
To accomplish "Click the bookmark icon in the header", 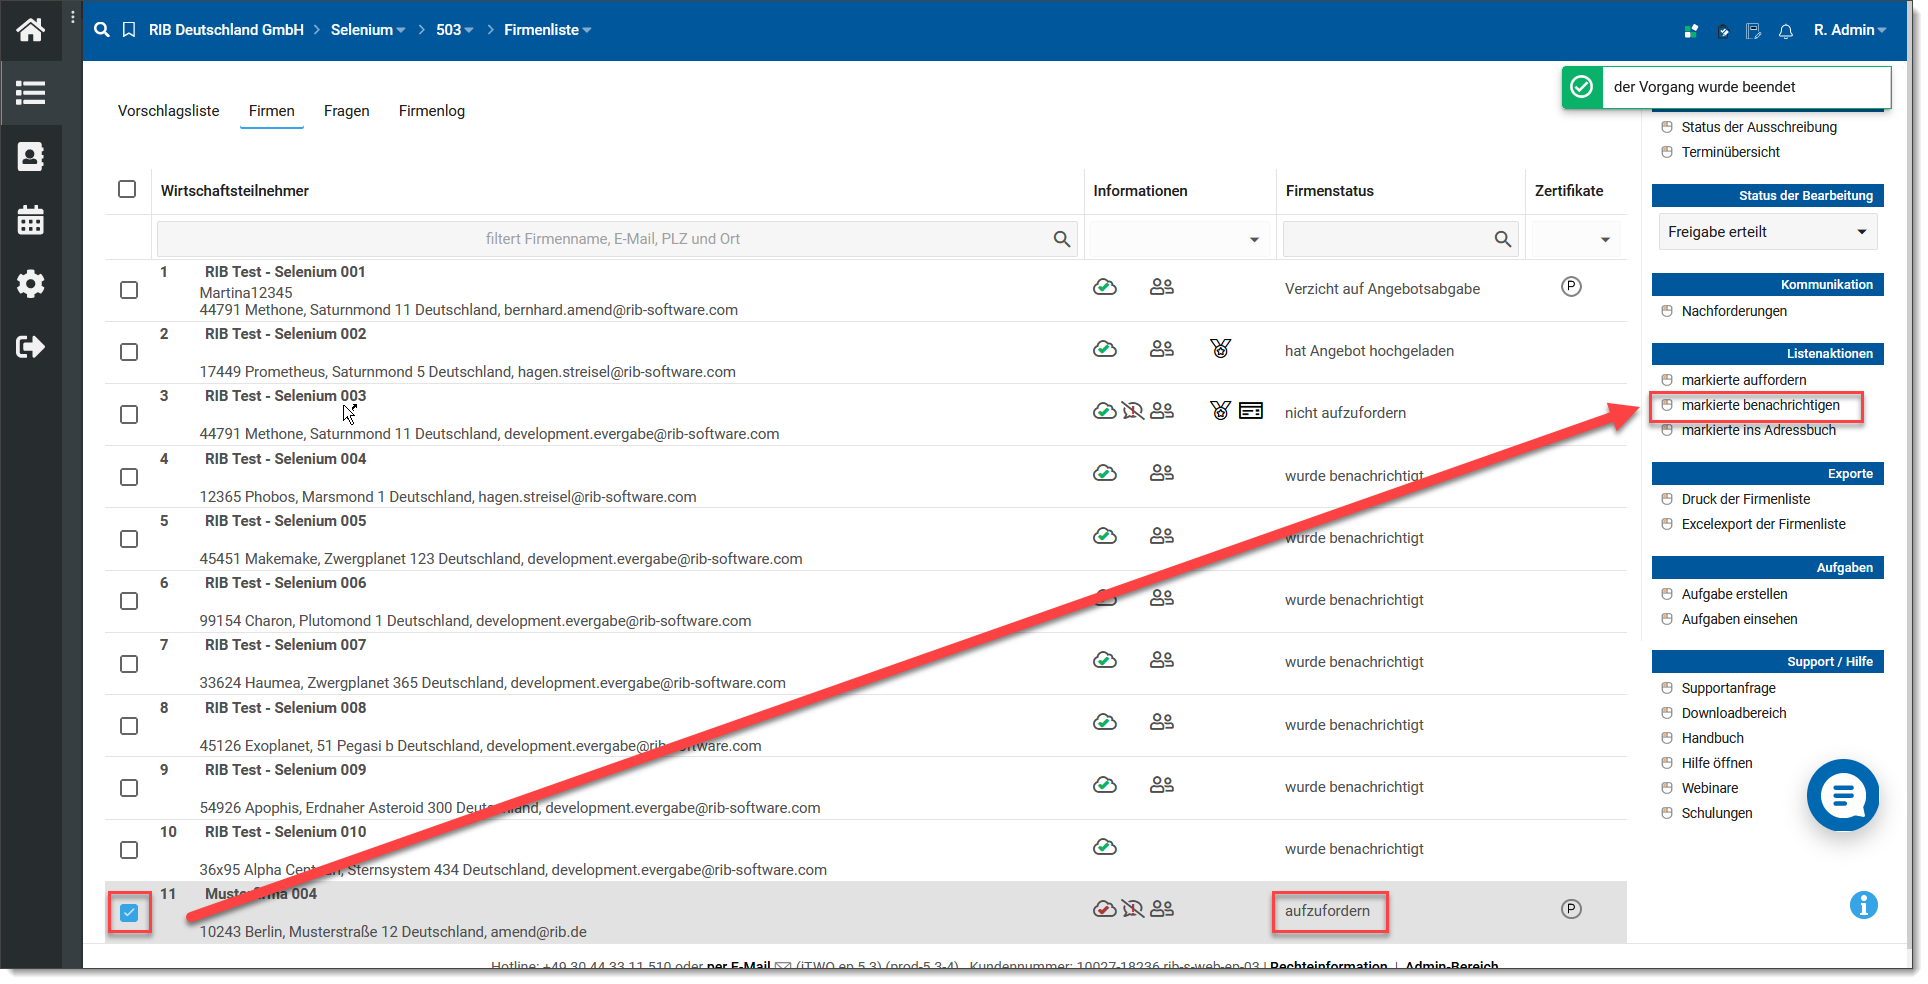I will (x=129, y=30).
